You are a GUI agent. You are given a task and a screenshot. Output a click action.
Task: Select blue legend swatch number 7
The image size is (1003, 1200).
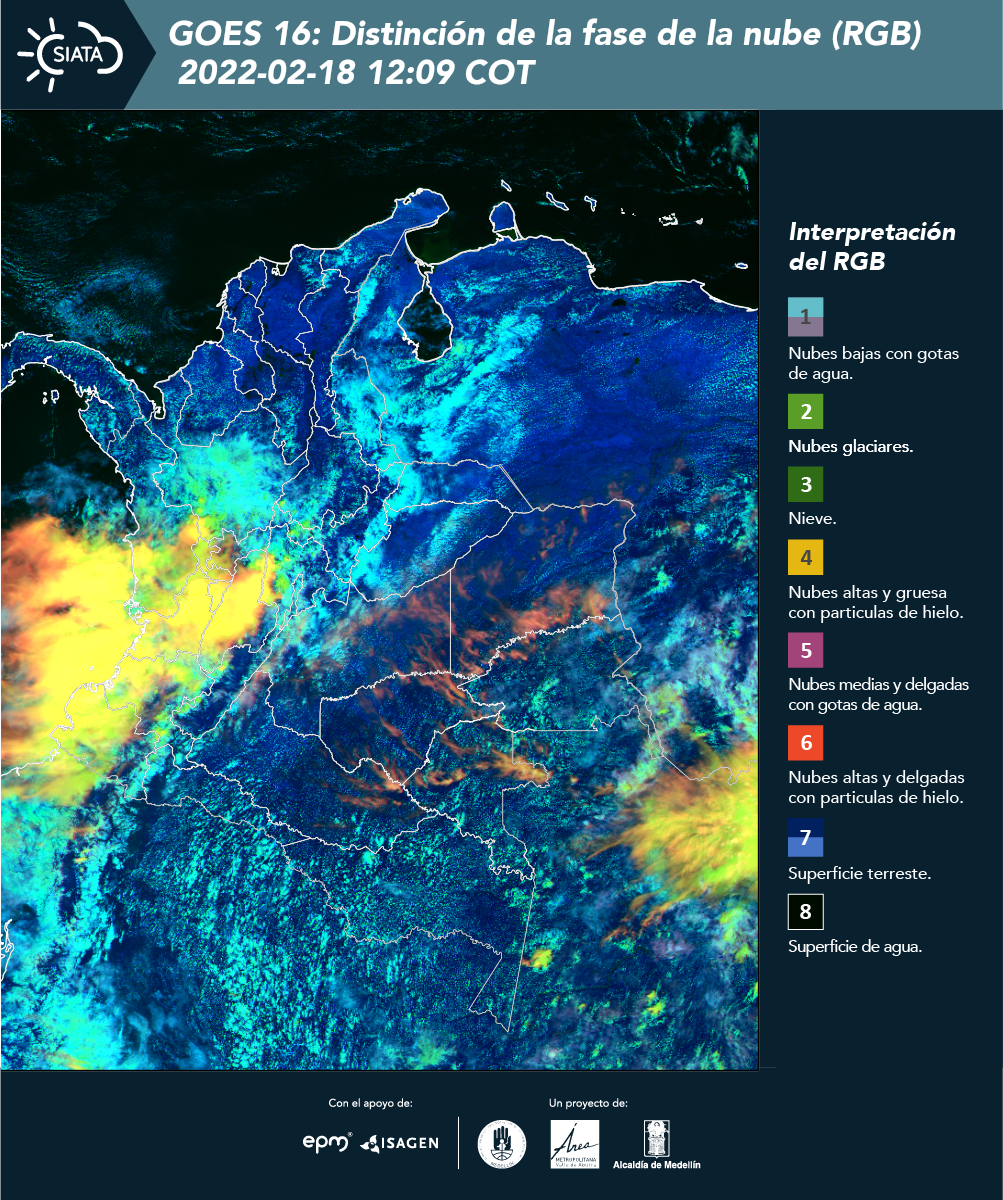(x=805, y=837)
